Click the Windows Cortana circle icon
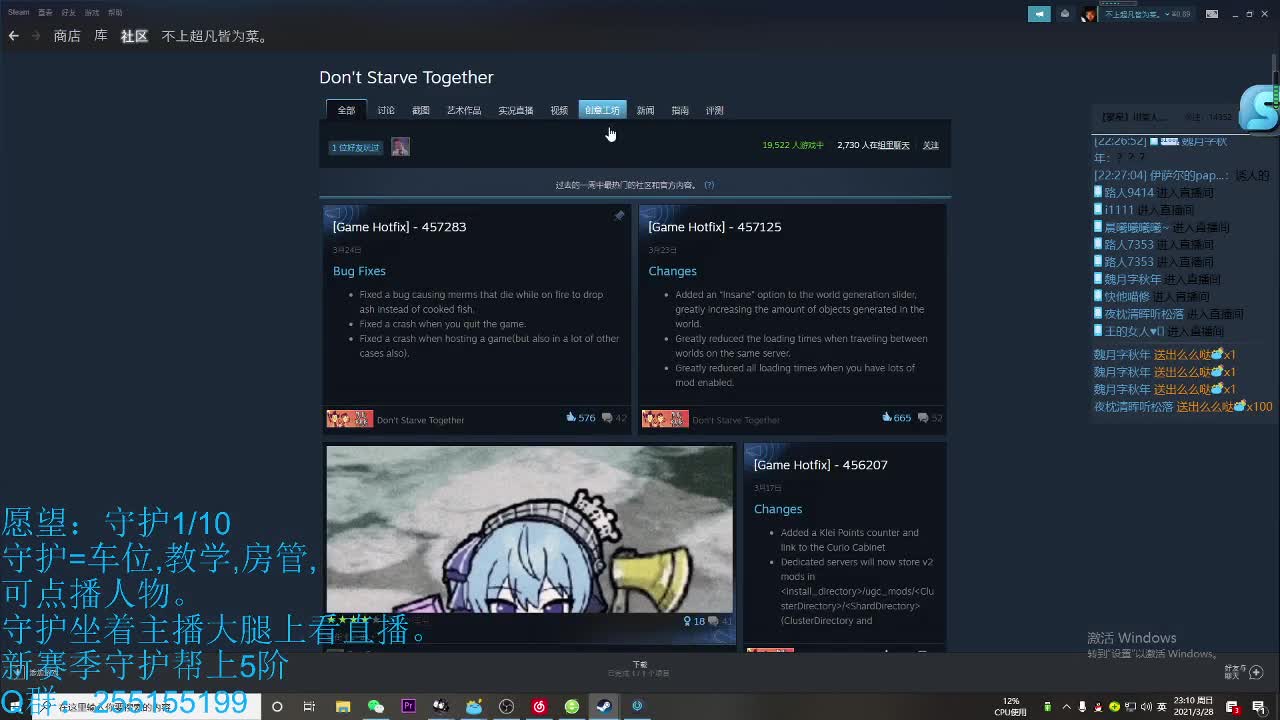 pyautogui.click(x=277, y=707)
